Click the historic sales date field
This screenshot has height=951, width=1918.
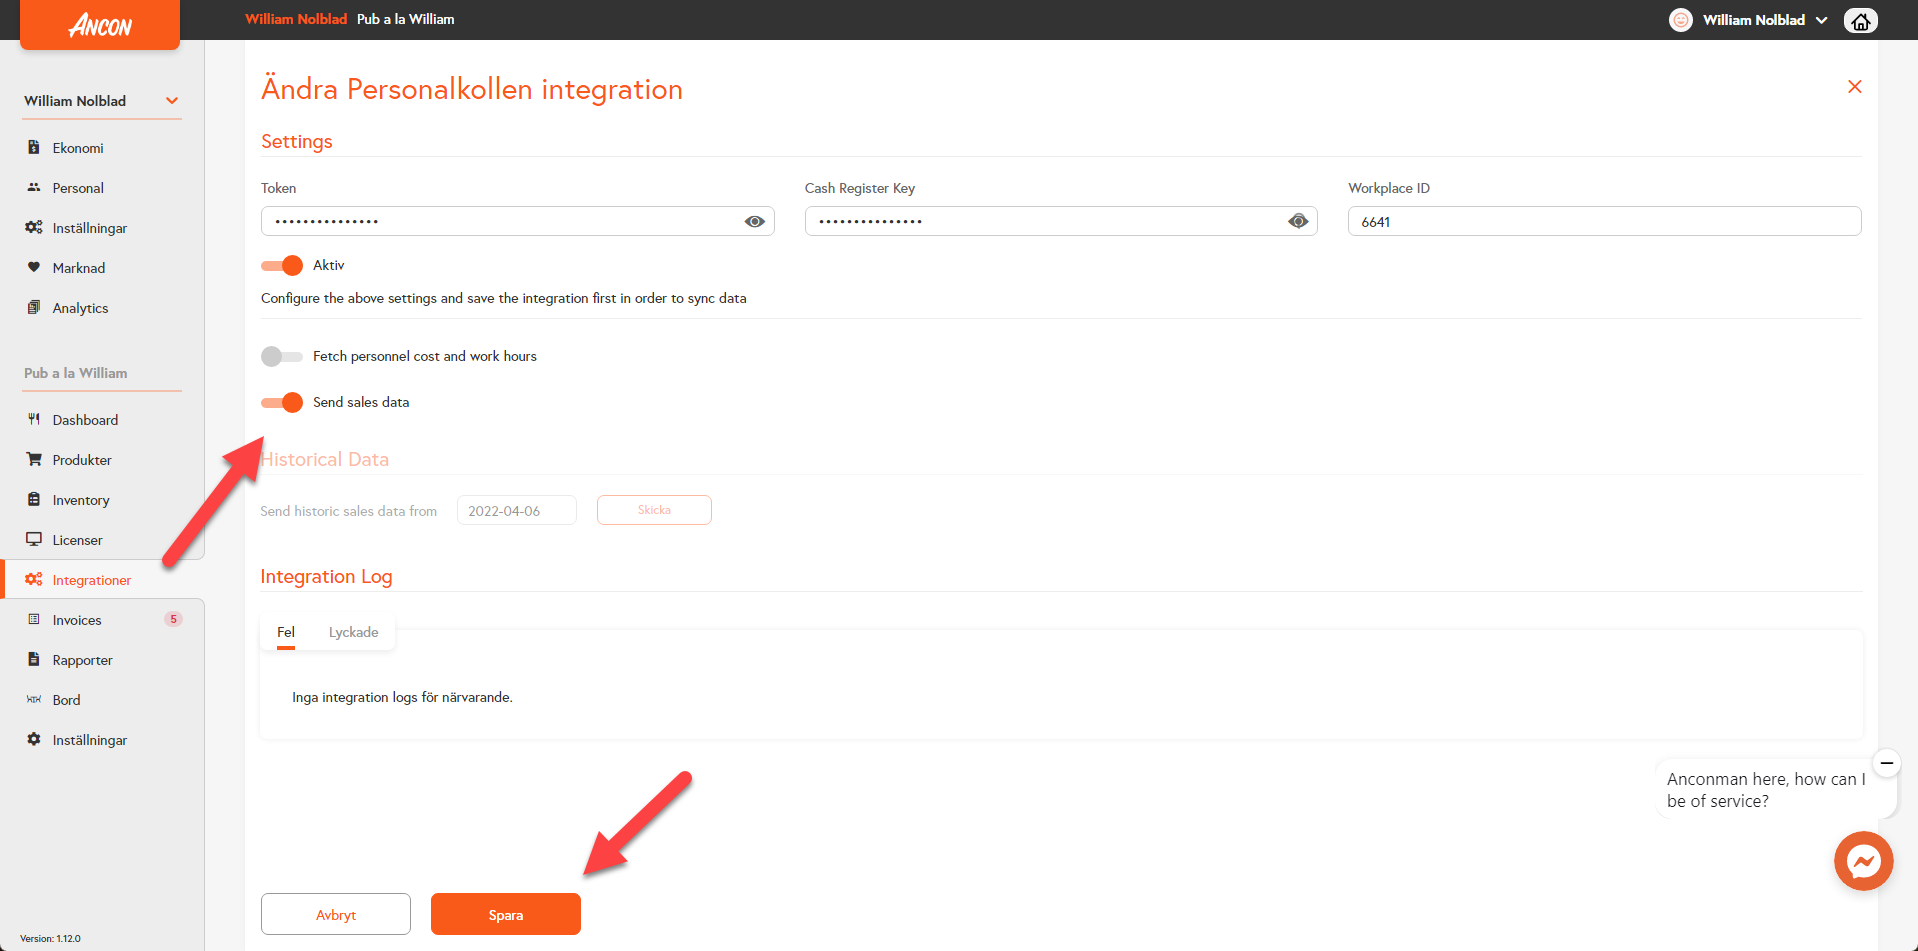pyautogui.click(x=516, y=510)
